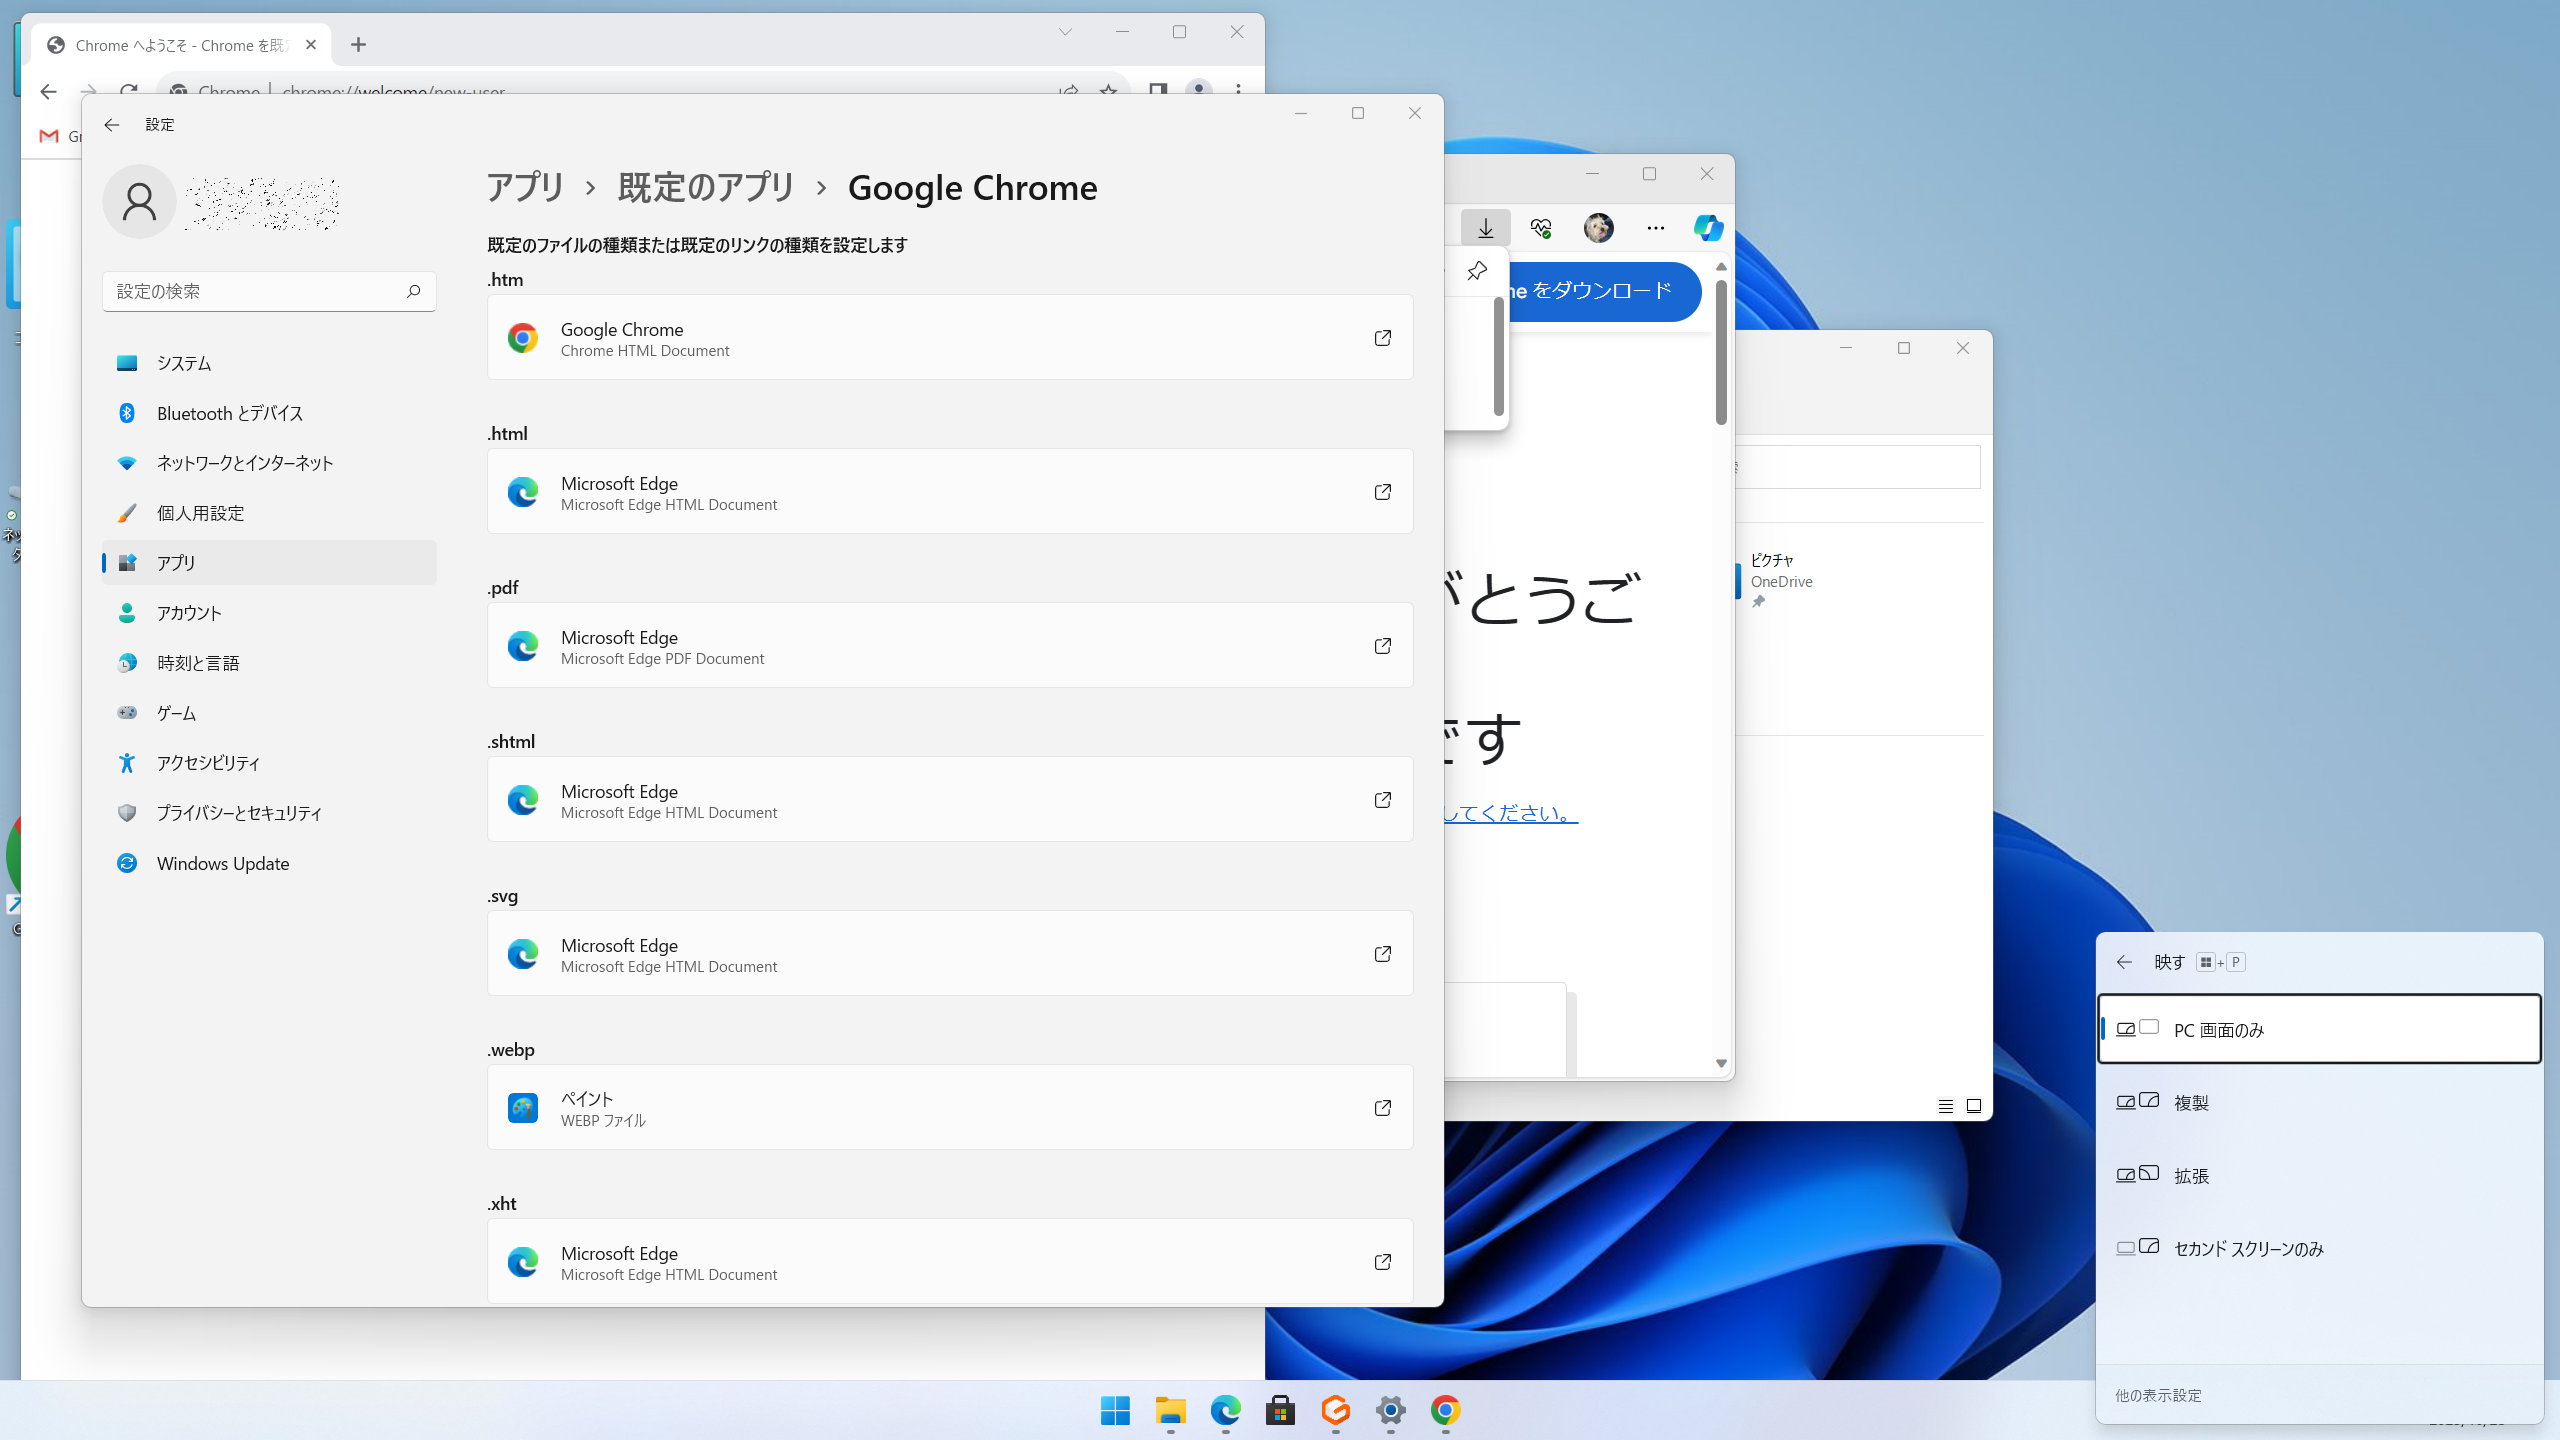Open external link icon for .pdf row

(1382, 646)
